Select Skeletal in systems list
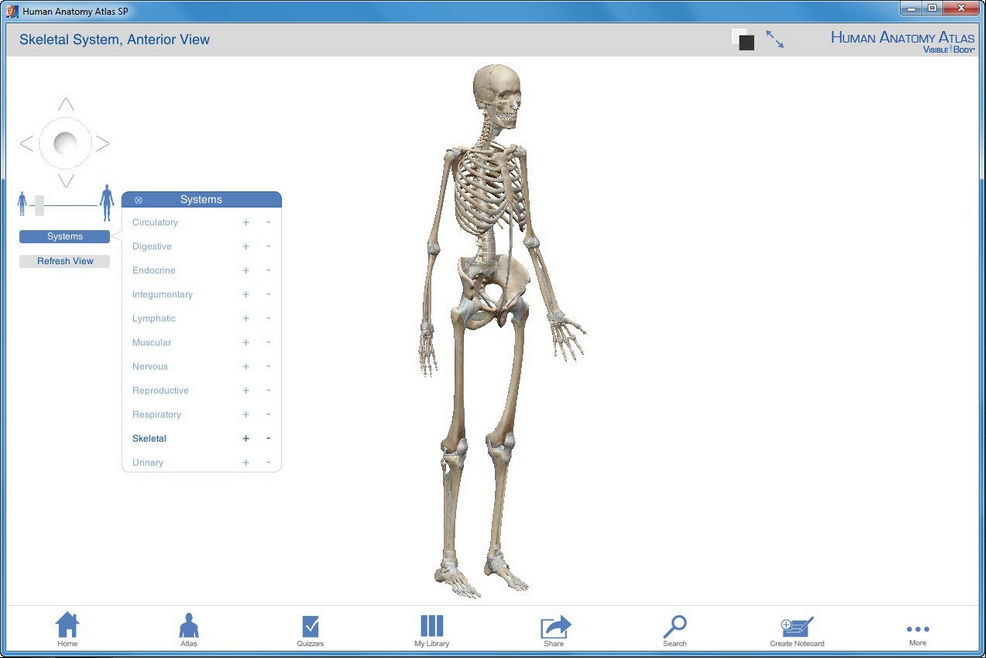 click(x=150, y=438)
